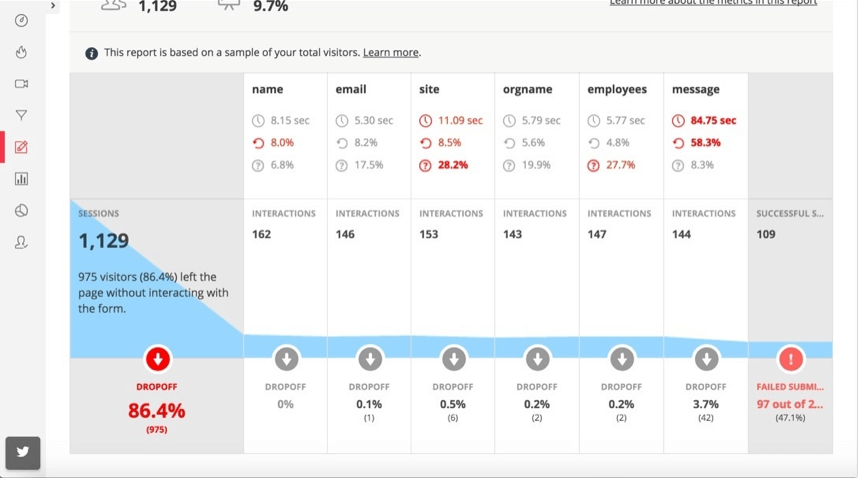The height and width of the screenshot is (478, 858).
Task: Click the red question icon next to 28.2%
Action: tap(425, 166)
